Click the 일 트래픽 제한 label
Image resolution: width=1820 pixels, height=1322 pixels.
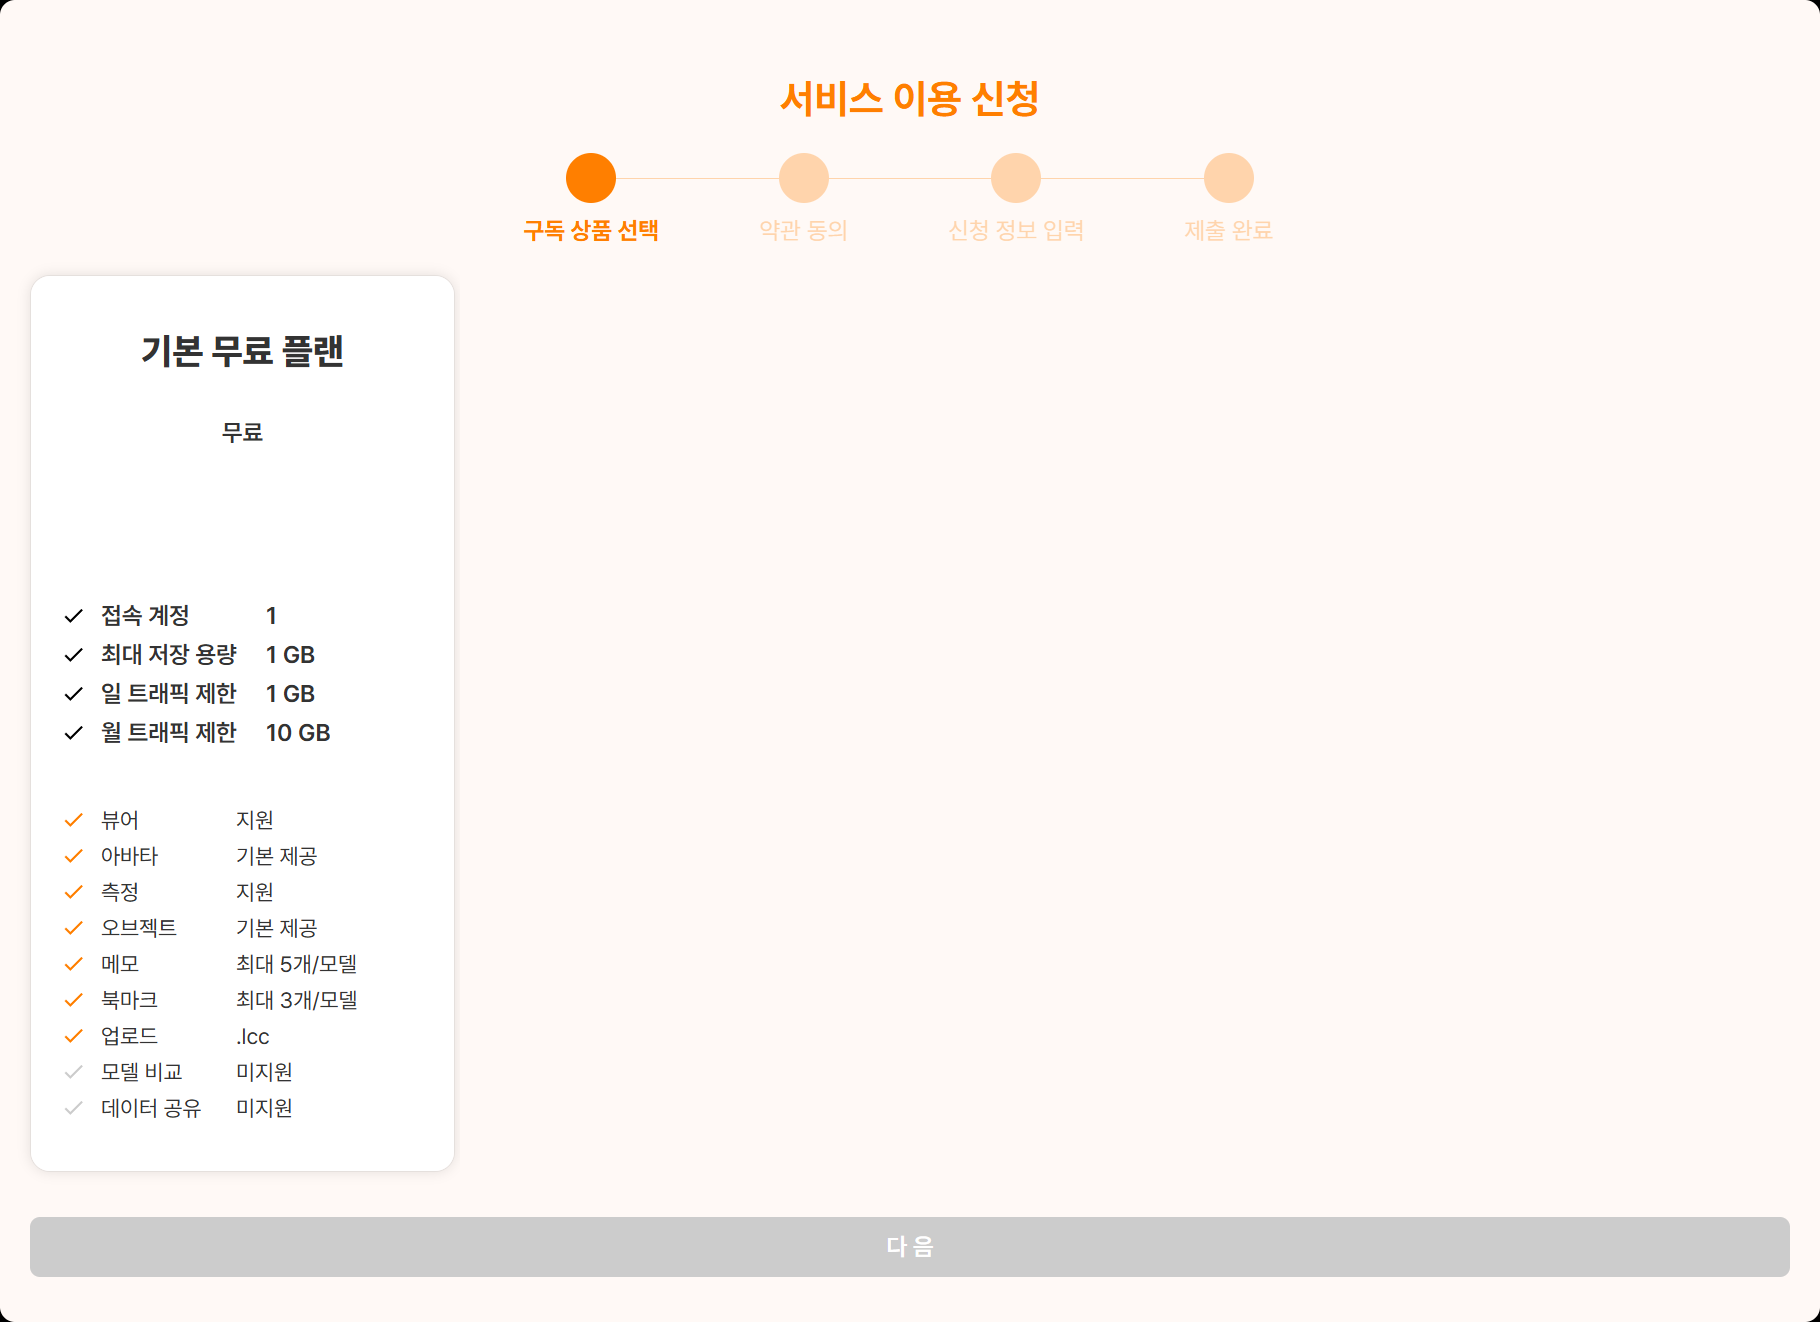pyautogui.click(x=169, y=693)
